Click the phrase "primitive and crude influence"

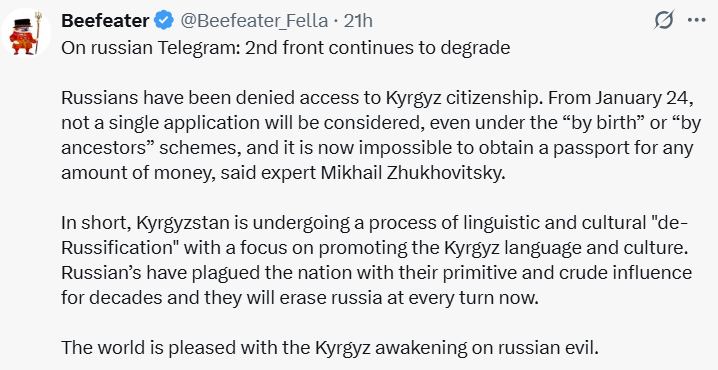point(555,272)
